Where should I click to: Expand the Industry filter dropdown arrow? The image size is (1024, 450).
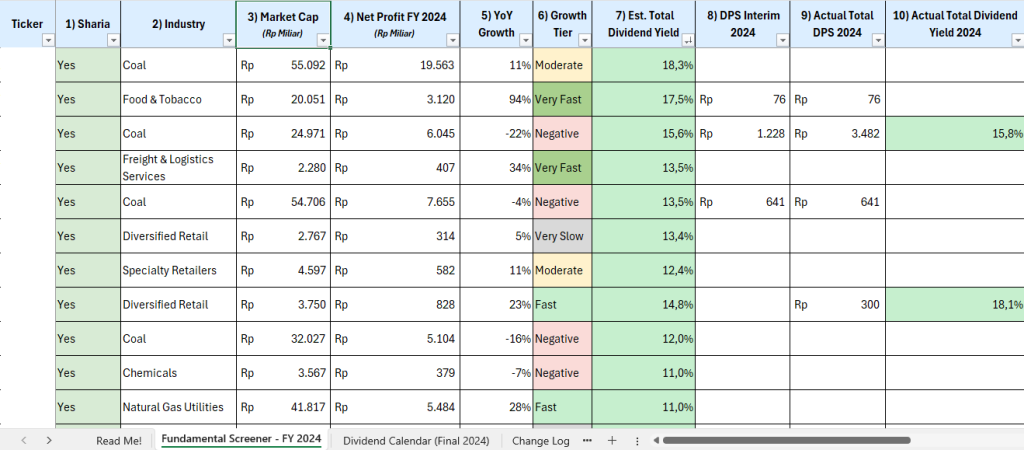226,40
